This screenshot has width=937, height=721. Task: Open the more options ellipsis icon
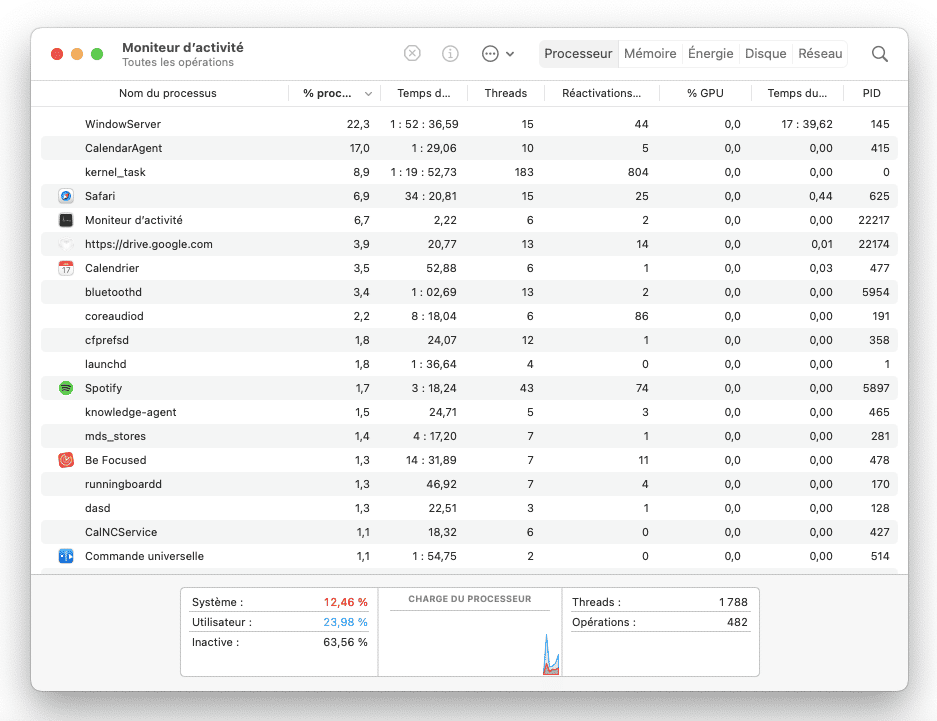(x=490, y=54)
